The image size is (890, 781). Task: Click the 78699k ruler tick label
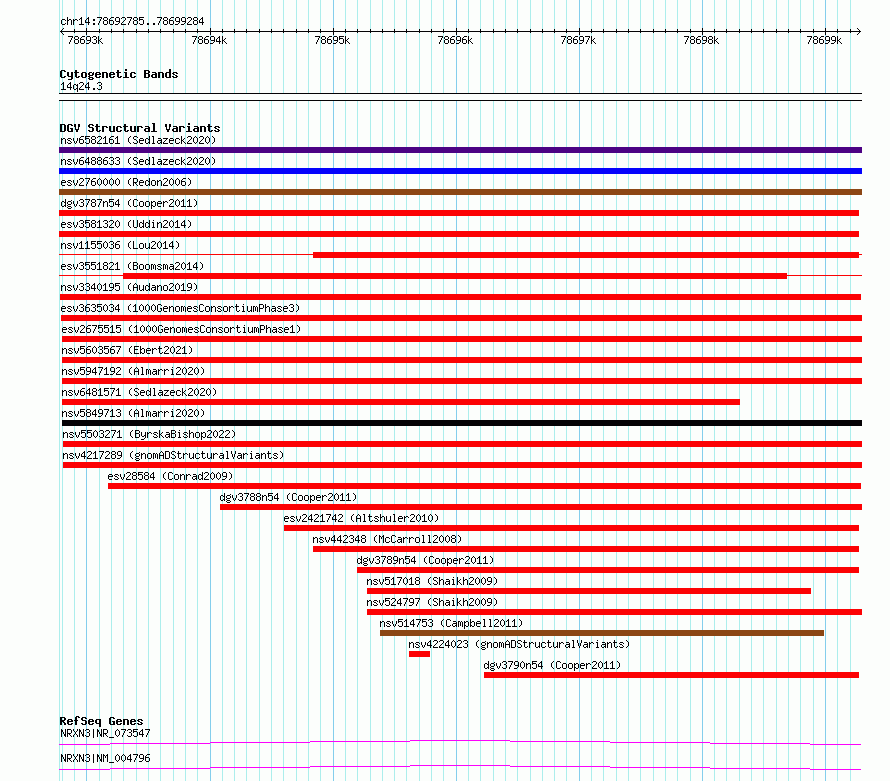(824, 40)
